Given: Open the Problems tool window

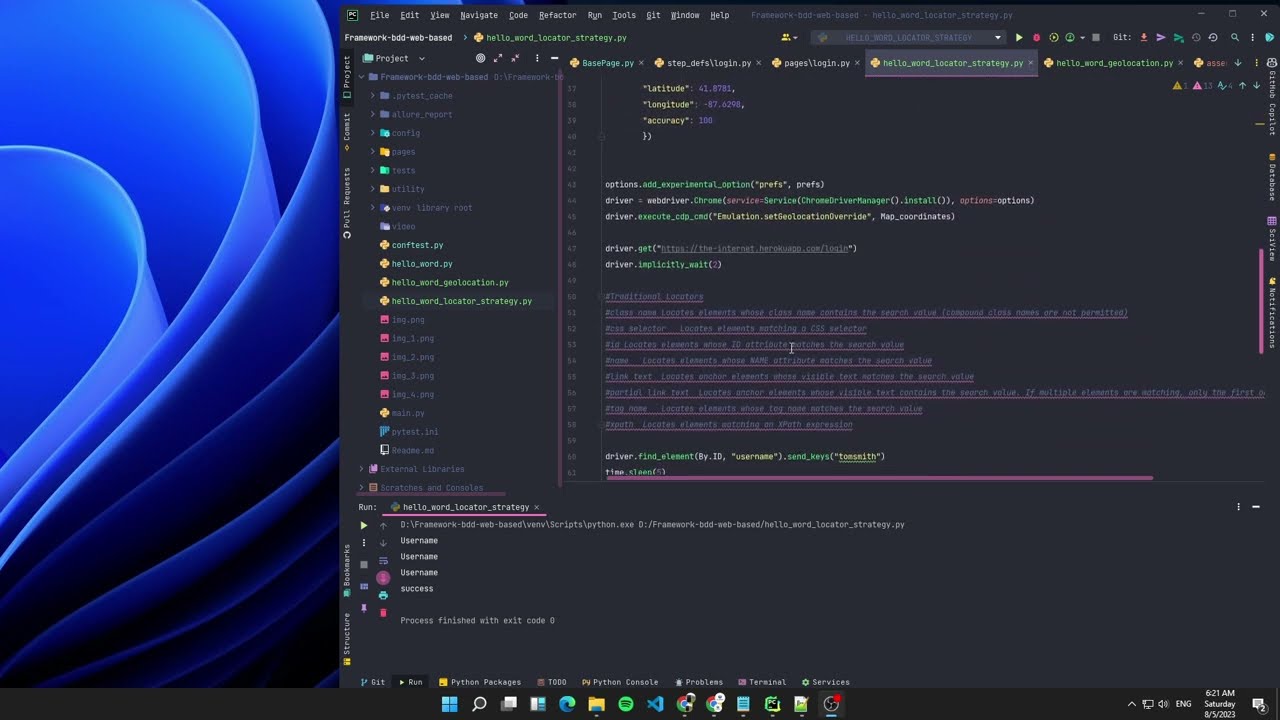Looking at the screenshot, I should (x=698, y=682).
